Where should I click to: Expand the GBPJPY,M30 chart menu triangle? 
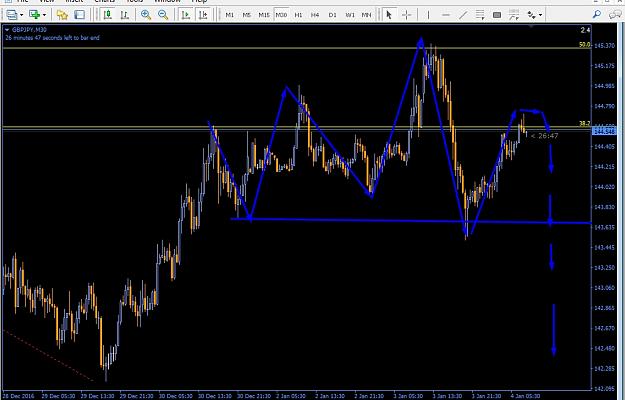coord(7,30)
